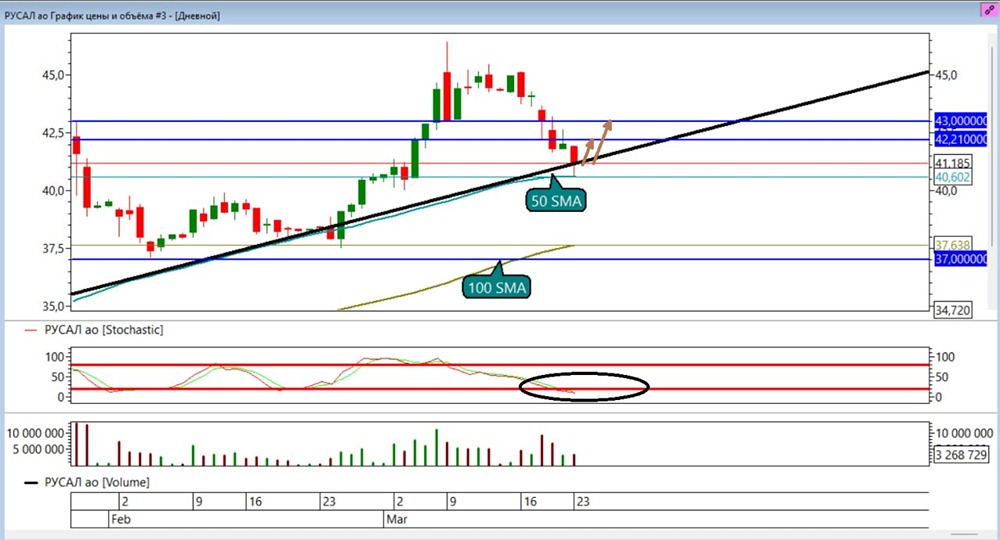Select the March 16 date label
Image resolution: width=1000 pixels, height=540 pixels.
click(530, 502)
